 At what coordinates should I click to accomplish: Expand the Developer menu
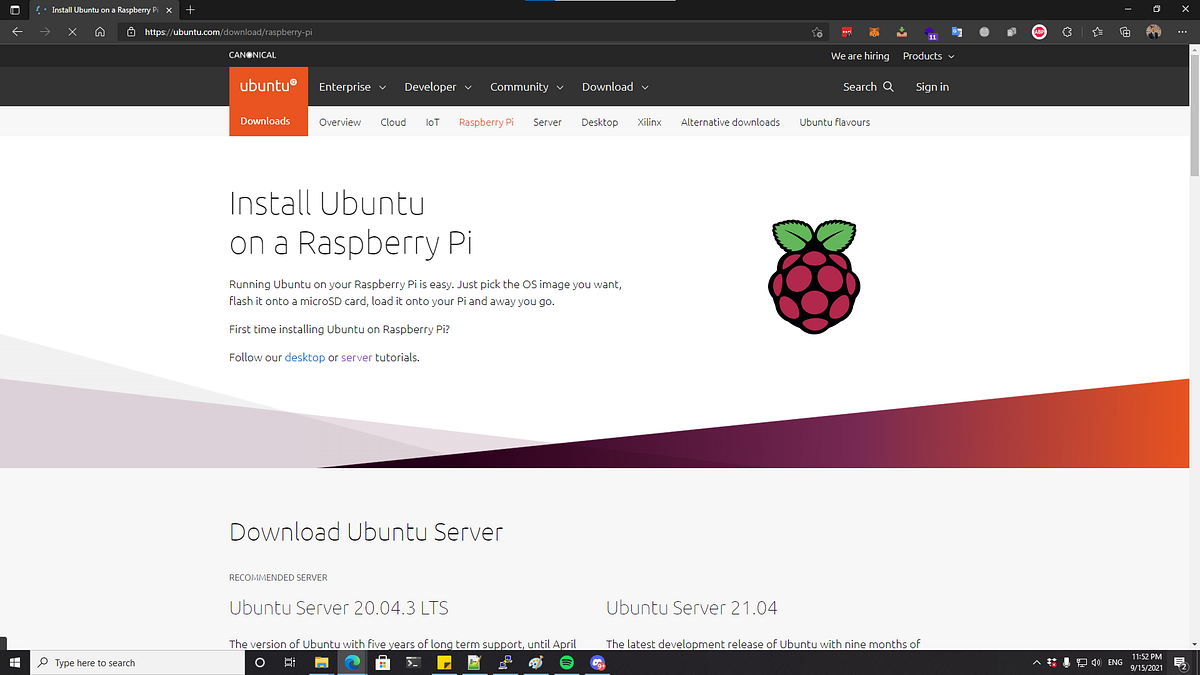tap(438, 87)
